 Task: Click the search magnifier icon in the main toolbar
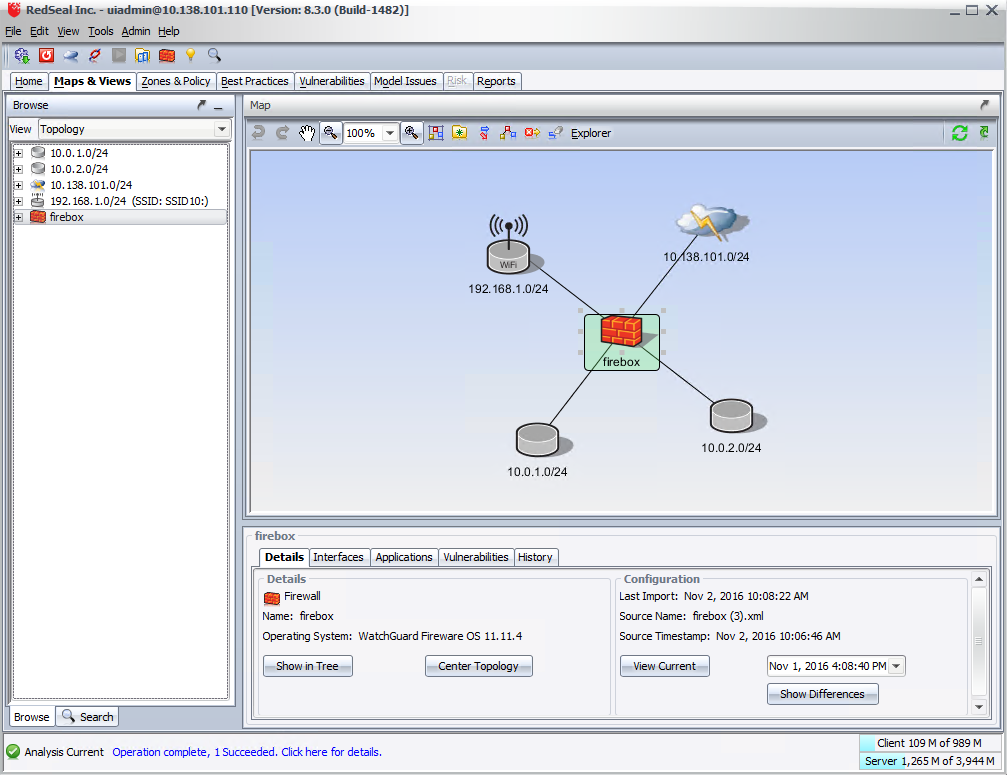(212, 55)
